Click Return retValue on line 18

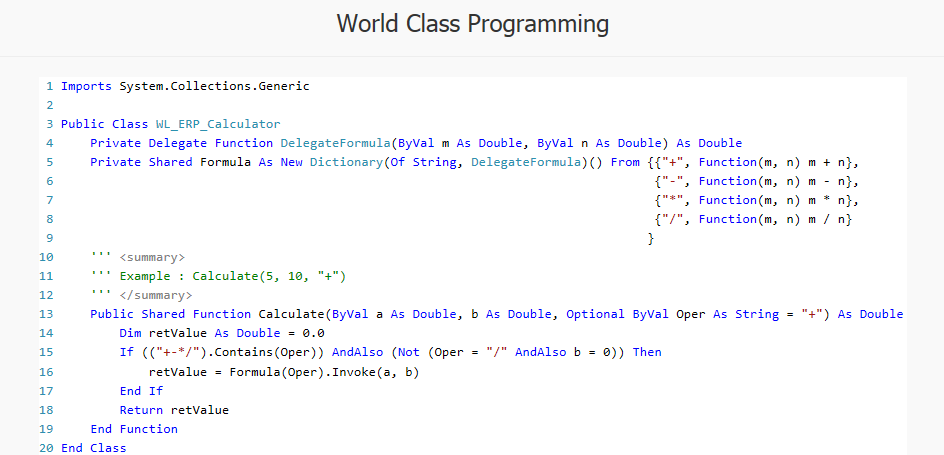tap(174, 410)
